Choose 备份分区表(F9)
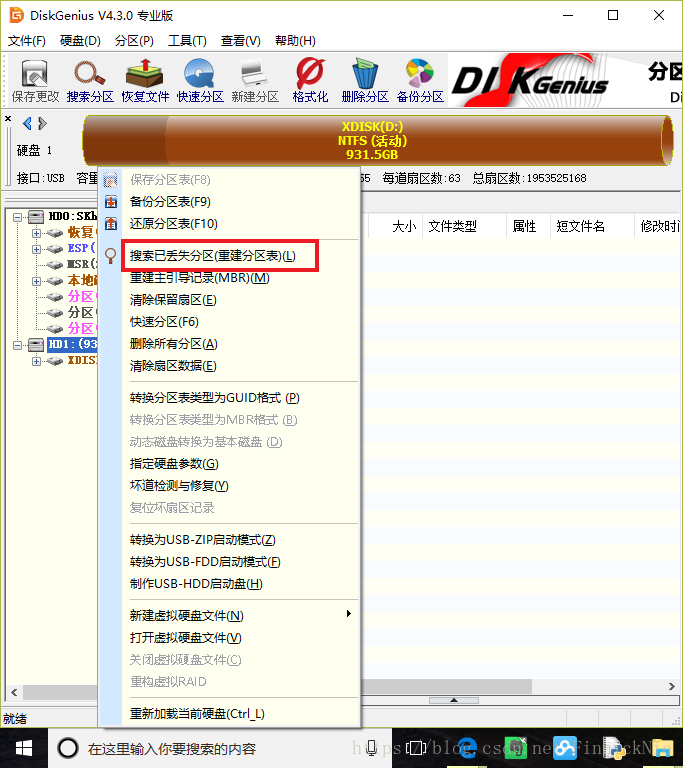683x768 pixels. click(170, 202)
